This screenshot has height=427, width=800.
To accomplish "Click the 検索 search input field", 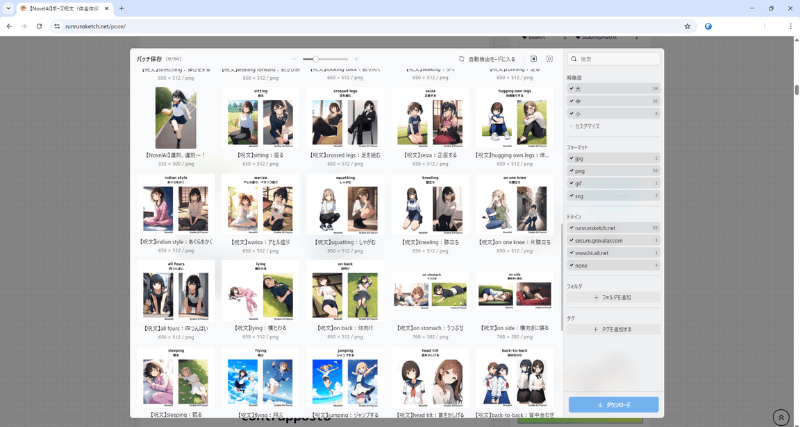I will [615, 59].
